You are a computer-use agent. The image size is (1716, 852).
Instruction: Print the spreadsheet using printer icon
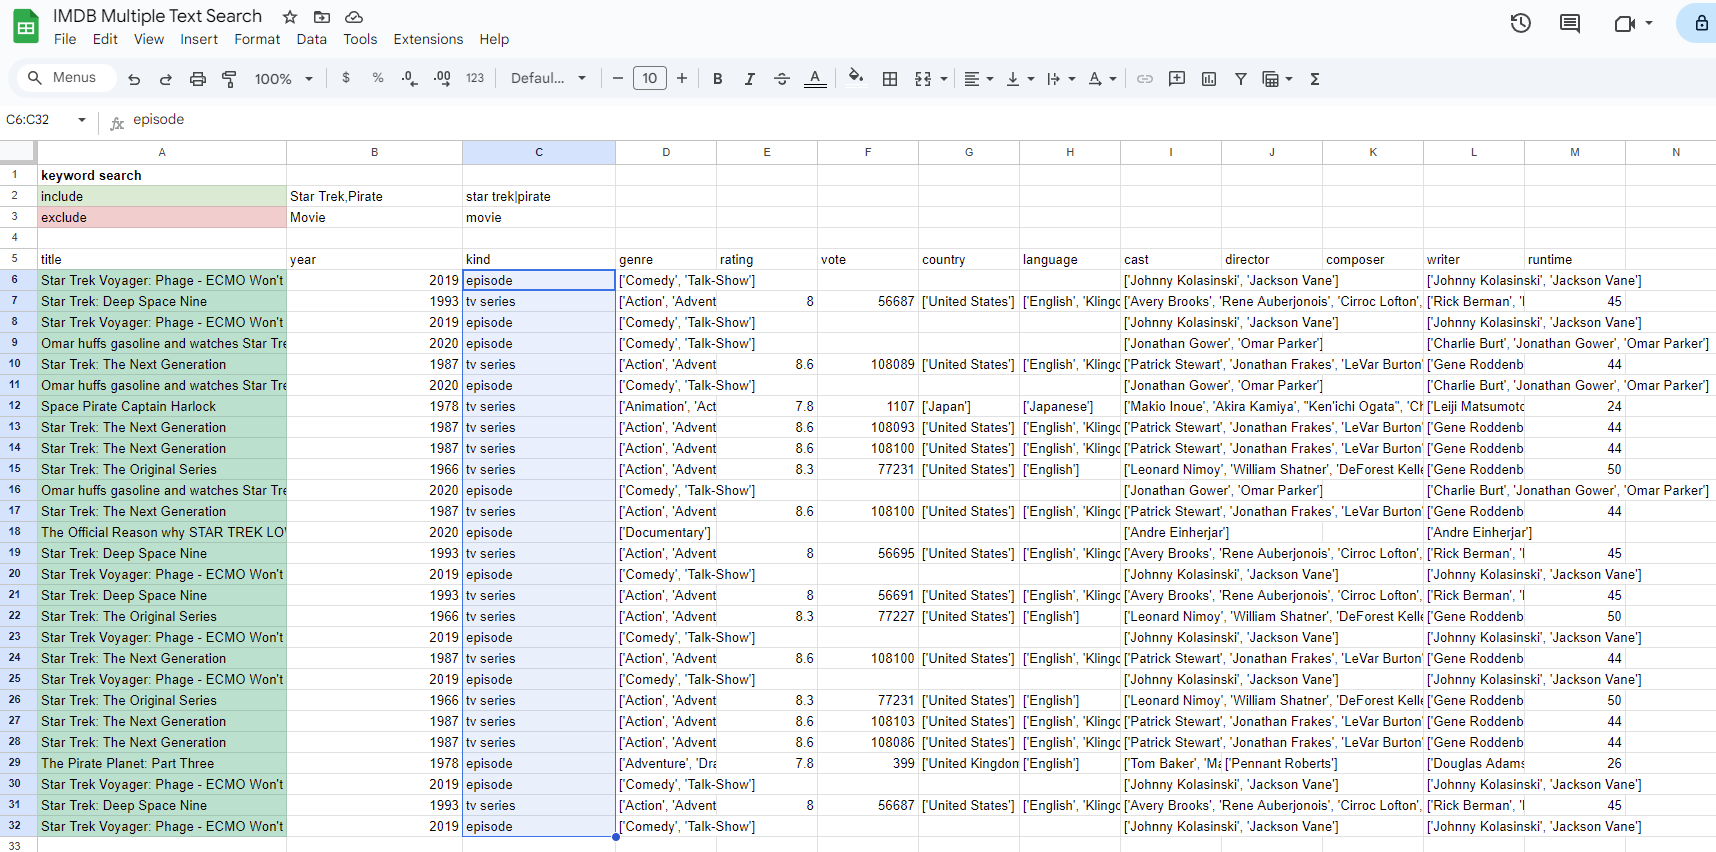click(198, 79)
